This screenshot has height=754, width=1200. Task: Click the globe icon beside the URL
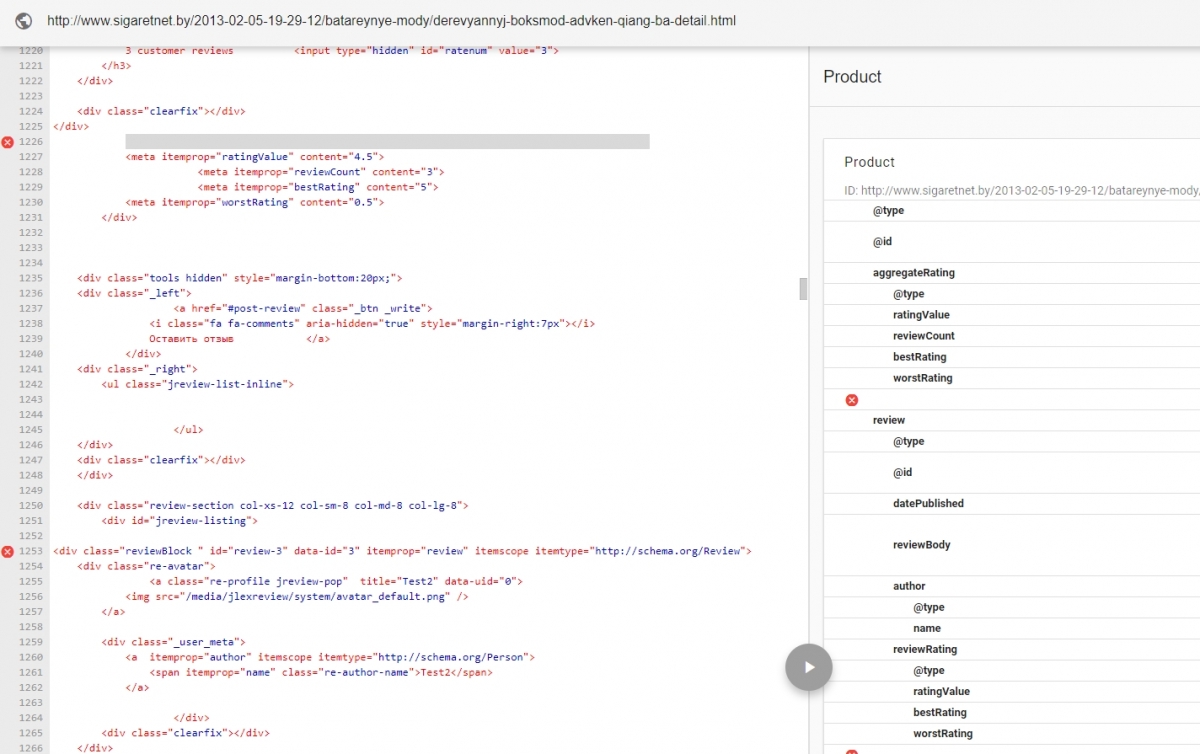[x=23, y=20]
